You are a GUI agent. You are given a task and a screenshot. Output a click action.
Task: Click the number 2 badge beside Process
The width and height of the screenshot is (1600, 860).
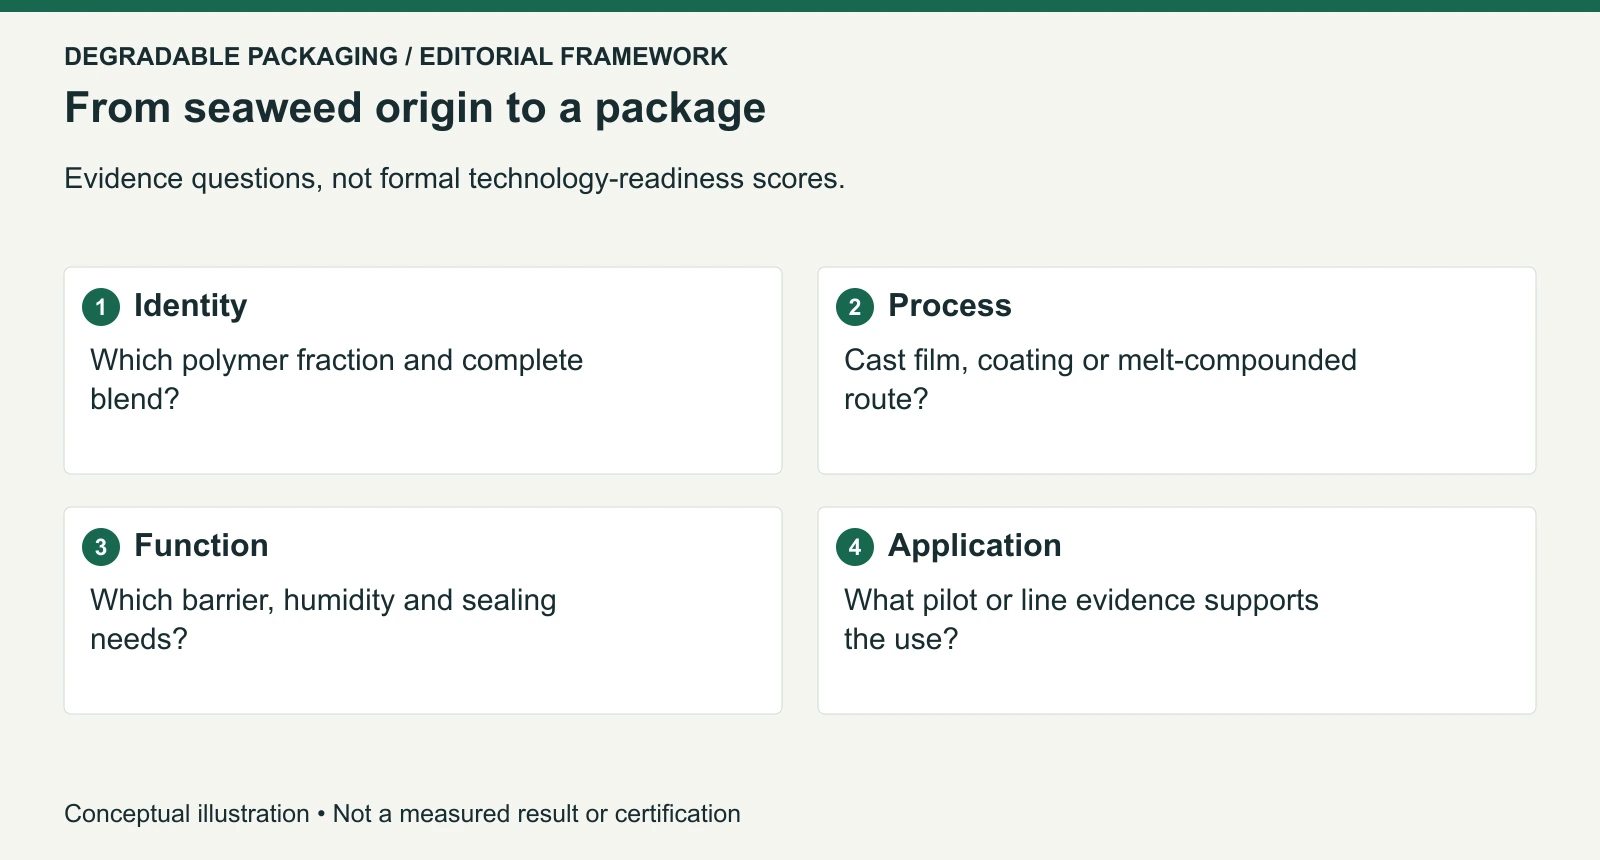(x=855, y=307)
